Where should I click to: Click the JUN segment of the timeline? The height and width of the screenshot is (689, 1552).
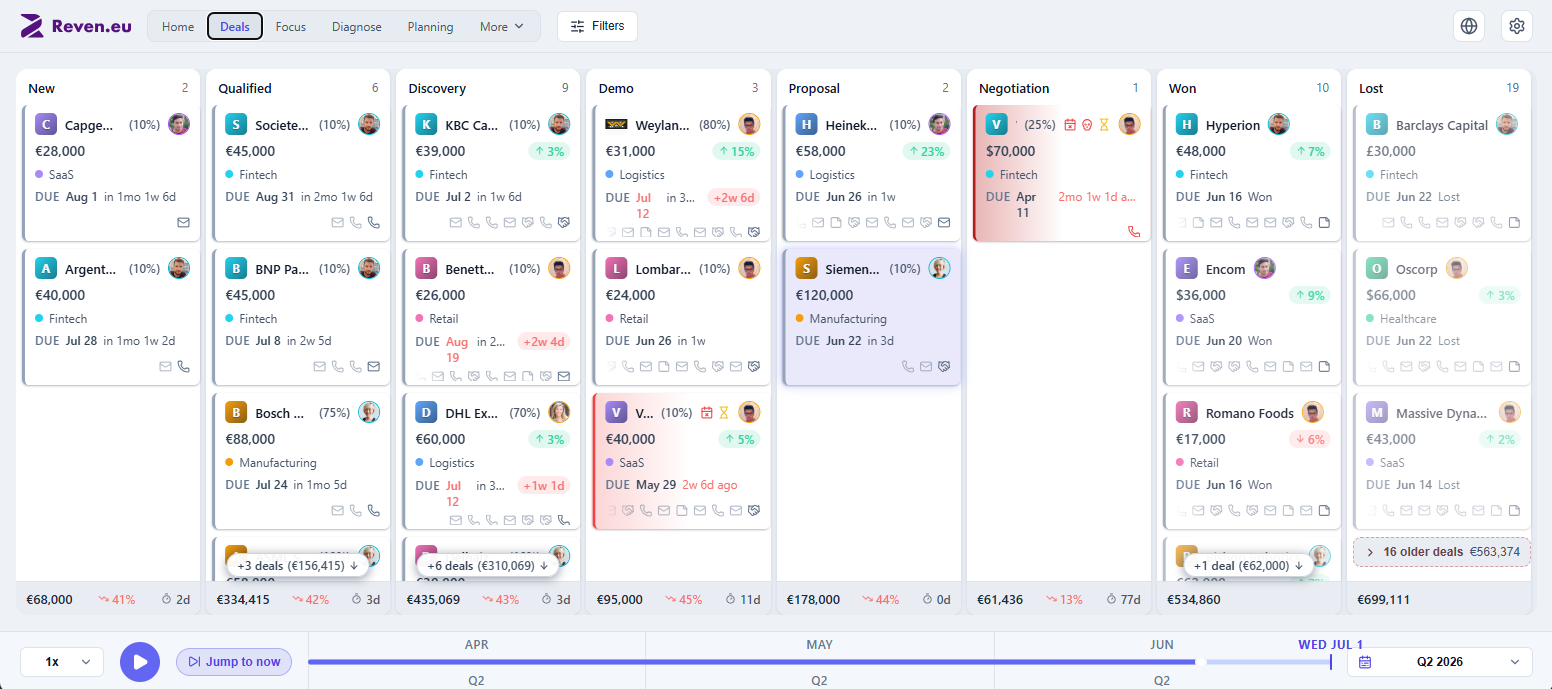coord(1162,645)
